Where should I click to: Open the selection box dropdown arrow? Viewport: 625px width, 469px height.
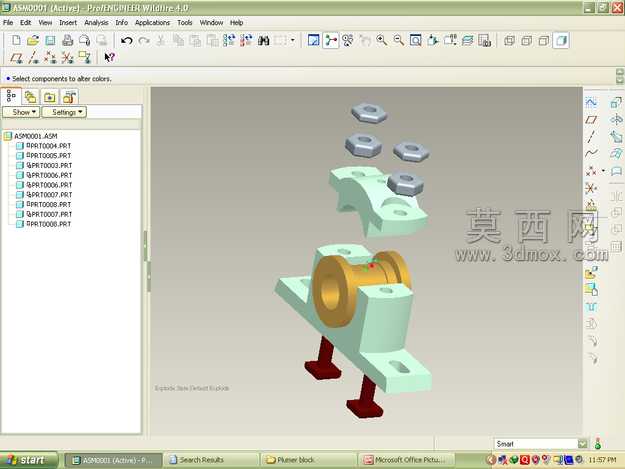[293, 41]
